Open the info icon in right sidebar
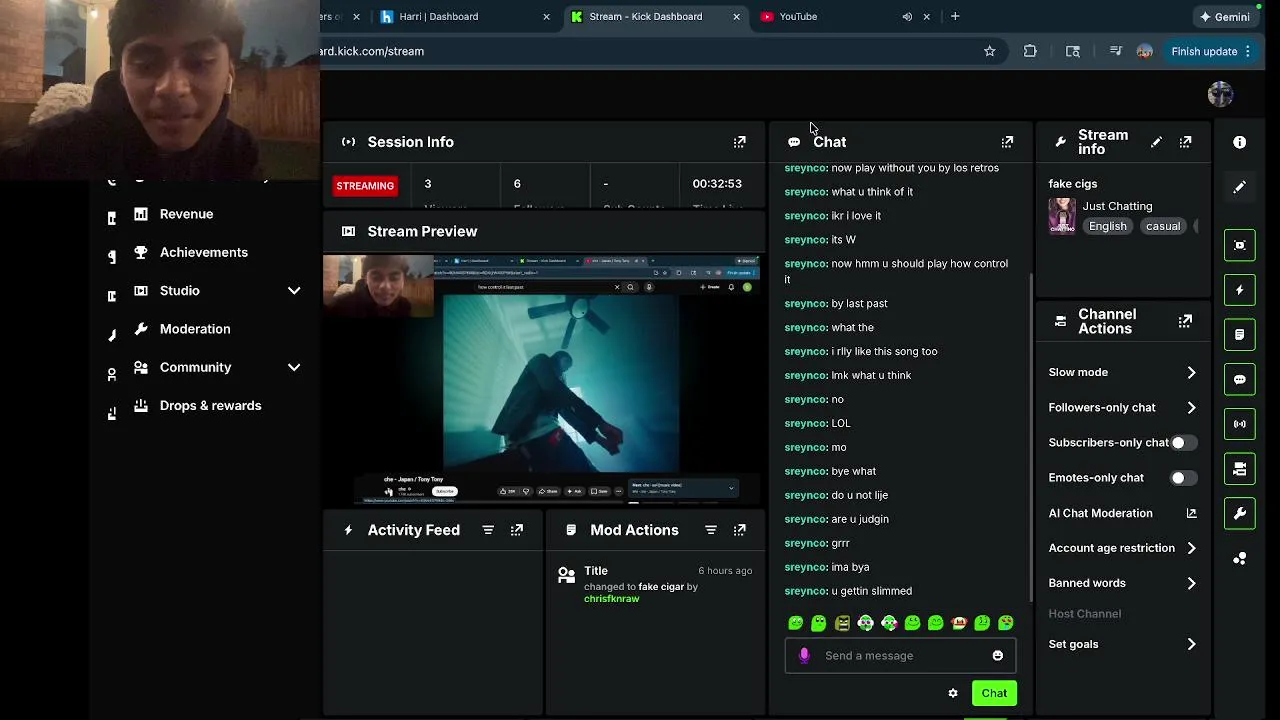Screen dimensions: 1280x720 [1240, 142]
